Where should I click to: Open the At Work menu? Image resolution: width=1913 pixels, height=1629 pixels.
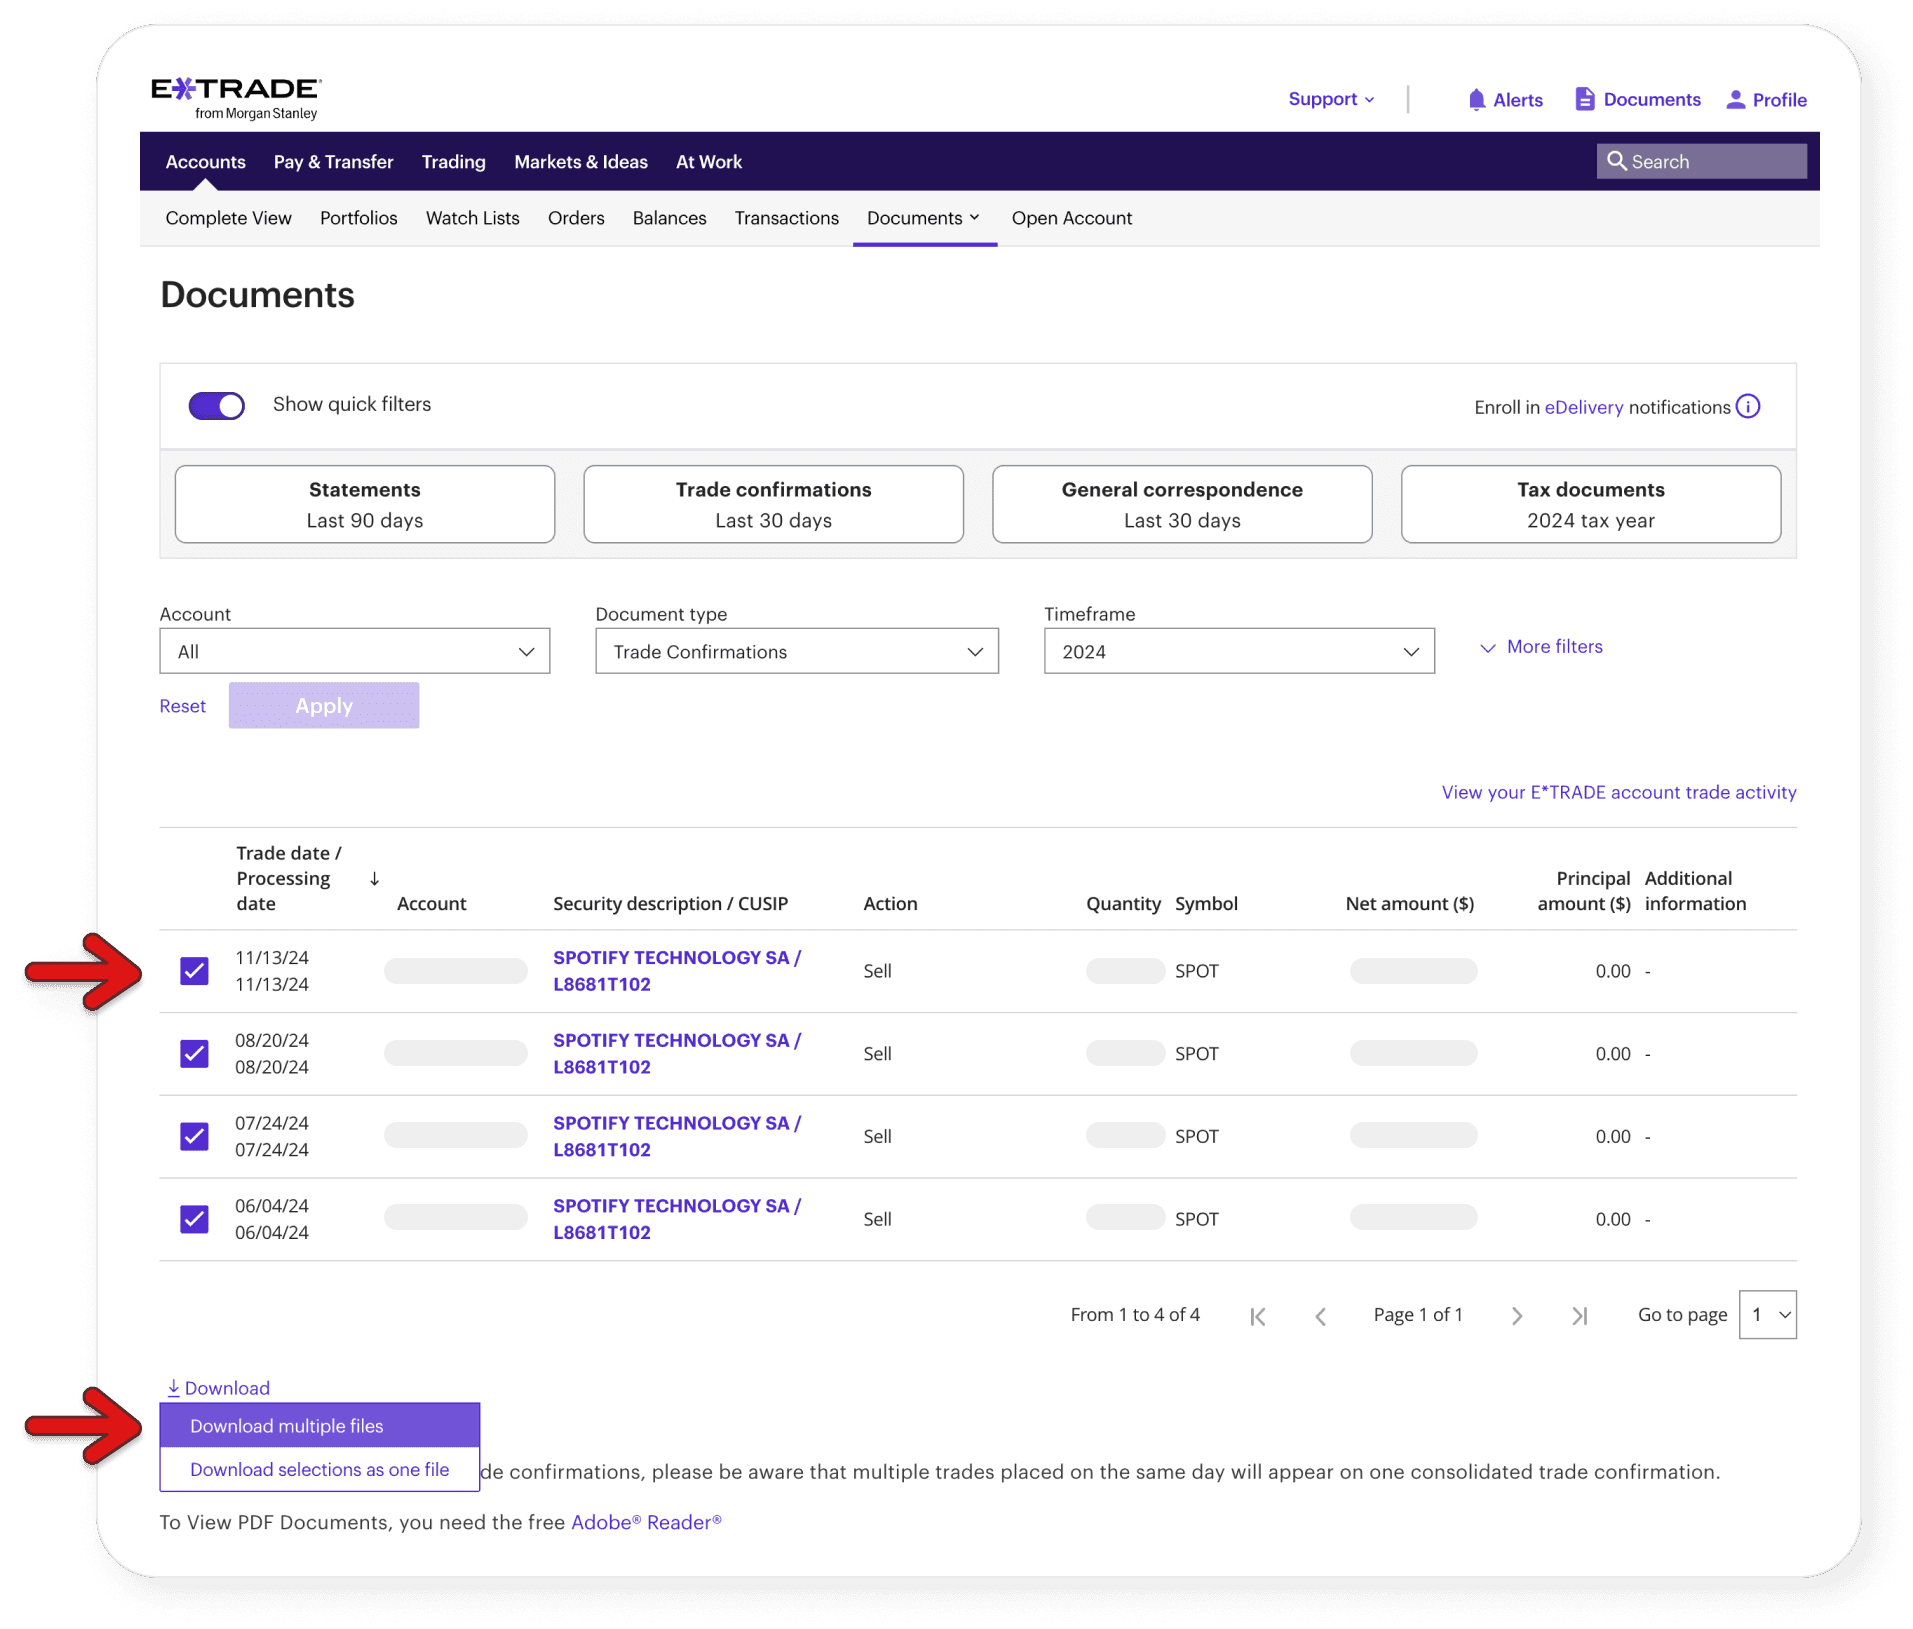click(x=709, y=161)
